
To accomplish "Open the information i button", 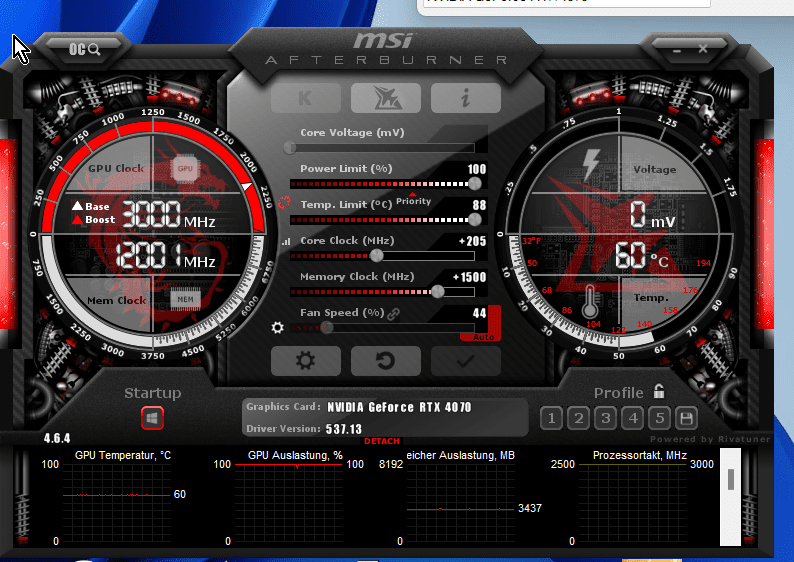I will tap(466, 98).
